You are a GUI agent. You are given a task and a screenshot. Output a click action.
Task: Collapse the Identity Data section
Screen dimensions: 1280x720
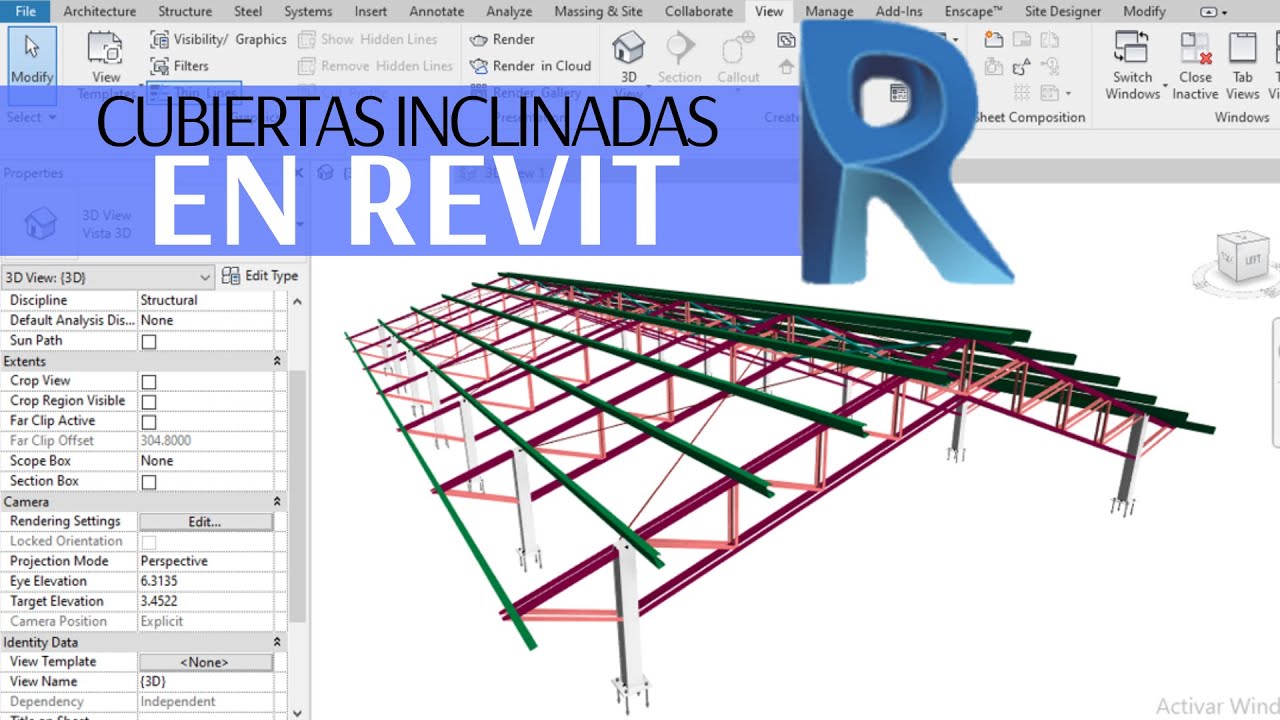[277, 642]
